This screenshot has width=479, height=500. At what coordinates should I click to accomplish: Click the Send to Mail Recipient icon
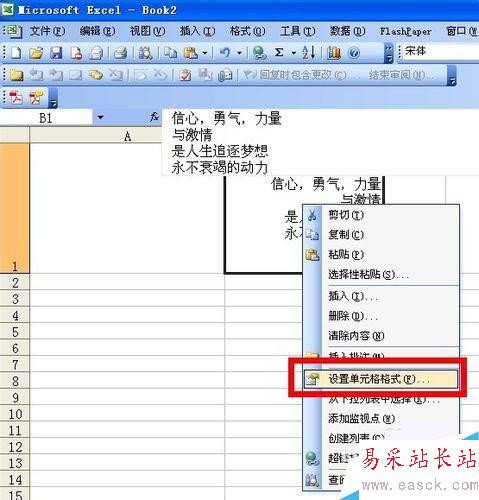pyautogui.click(x=225, y=75)
